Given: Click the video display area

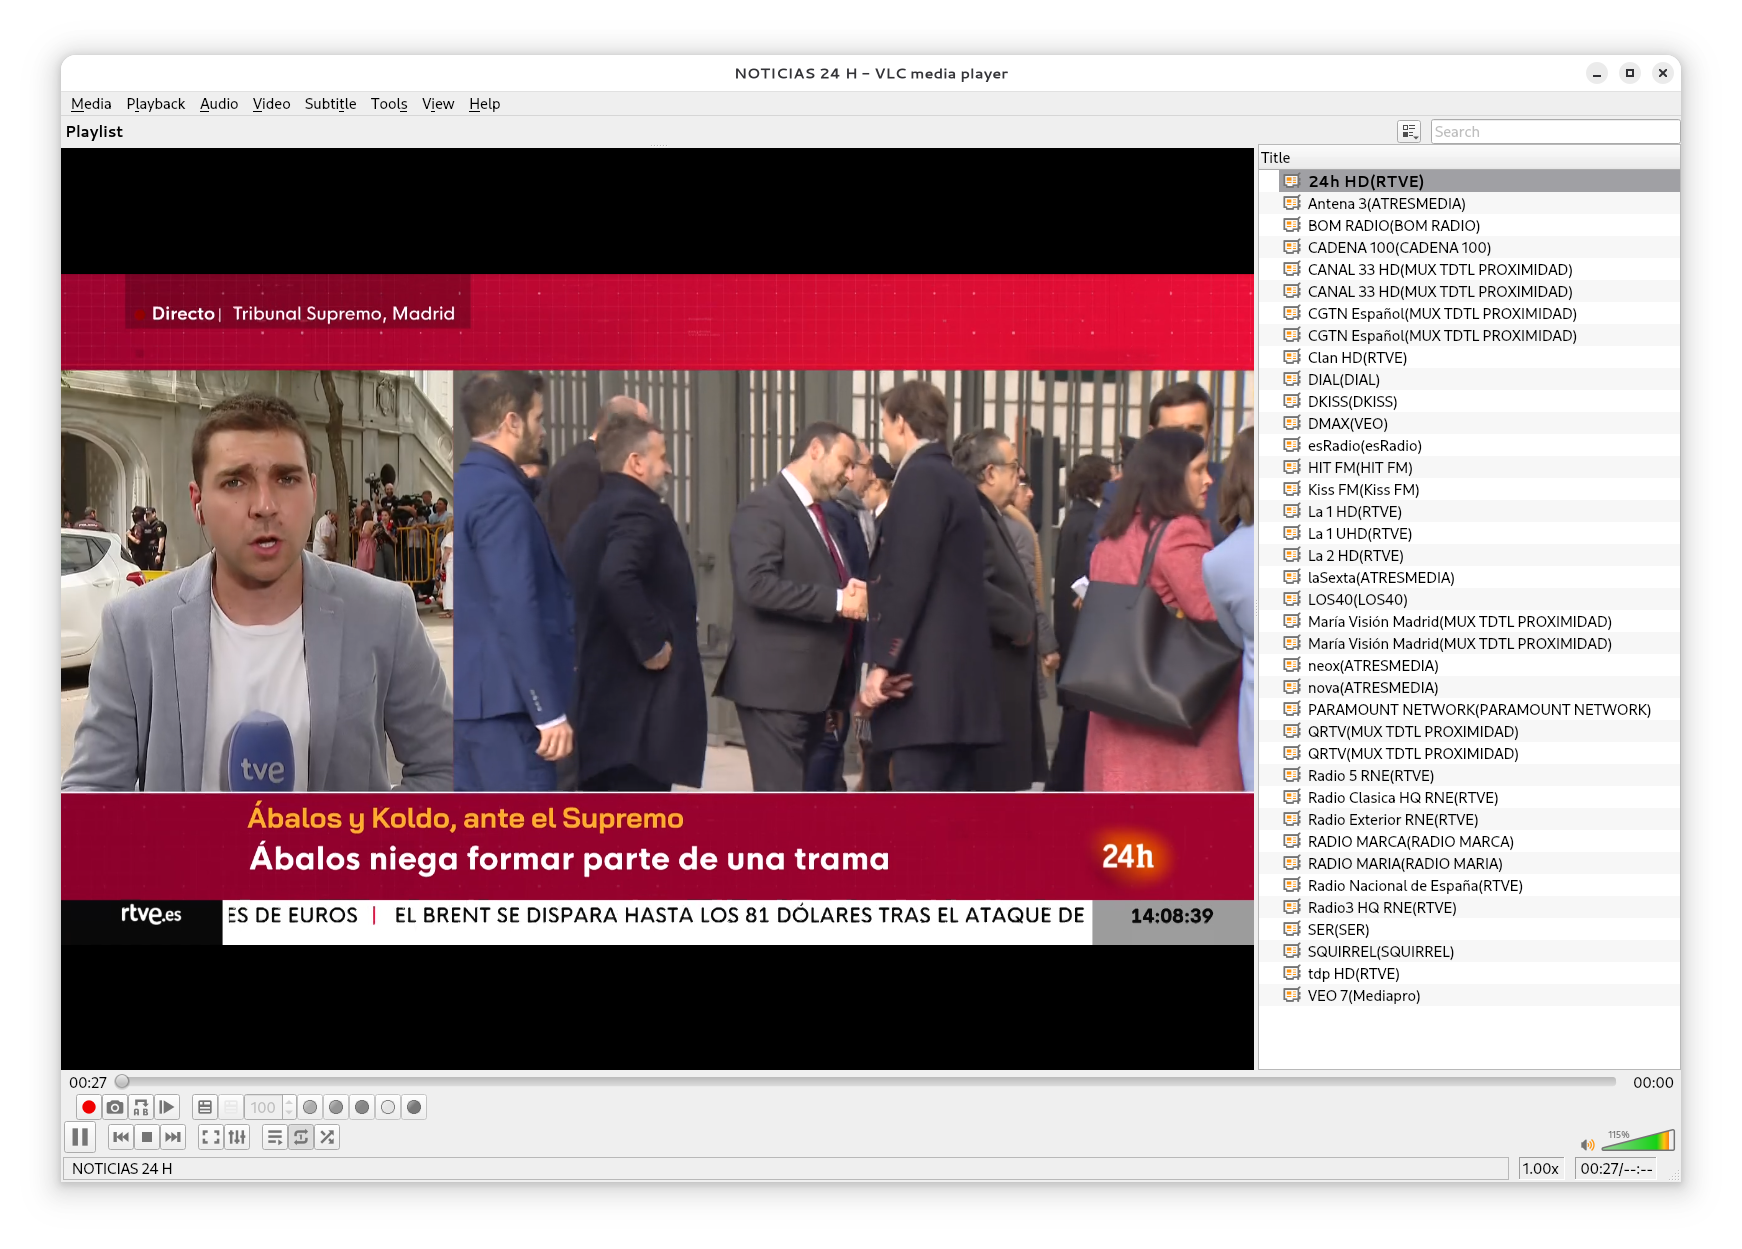Looking at the screenshot, I should [657, 609].
